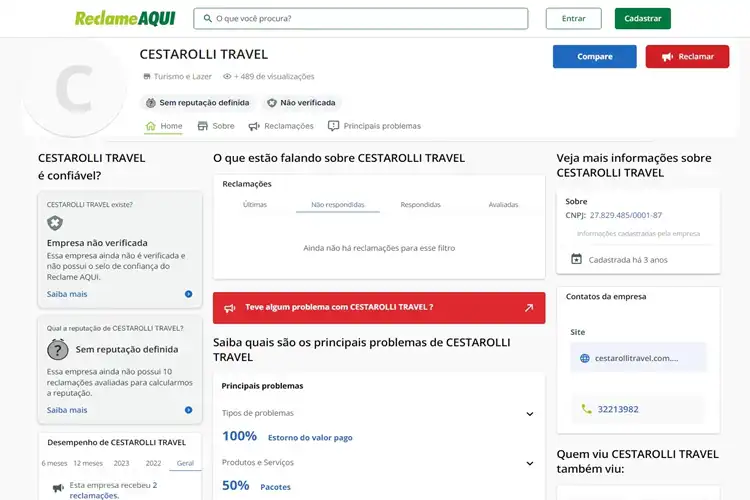Image resolution: width=750 pixels, height=500 pixels.
Task: Click 'Saiba mais' in reputation card
Action: click(x=67, y=410)
